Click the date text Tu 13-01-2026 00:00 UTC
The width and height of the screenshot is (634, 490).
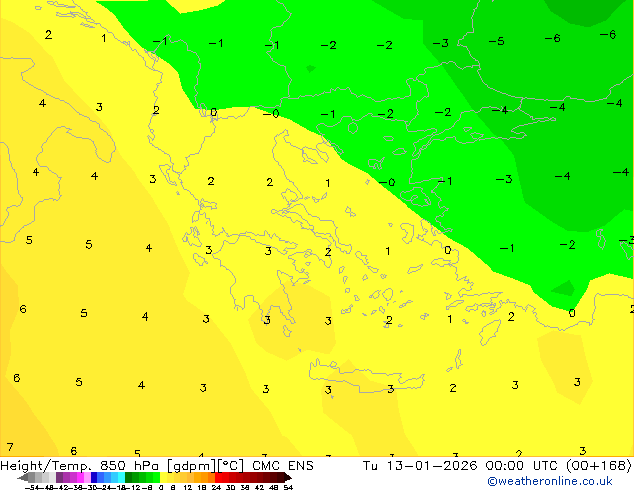tap(461, 466)
